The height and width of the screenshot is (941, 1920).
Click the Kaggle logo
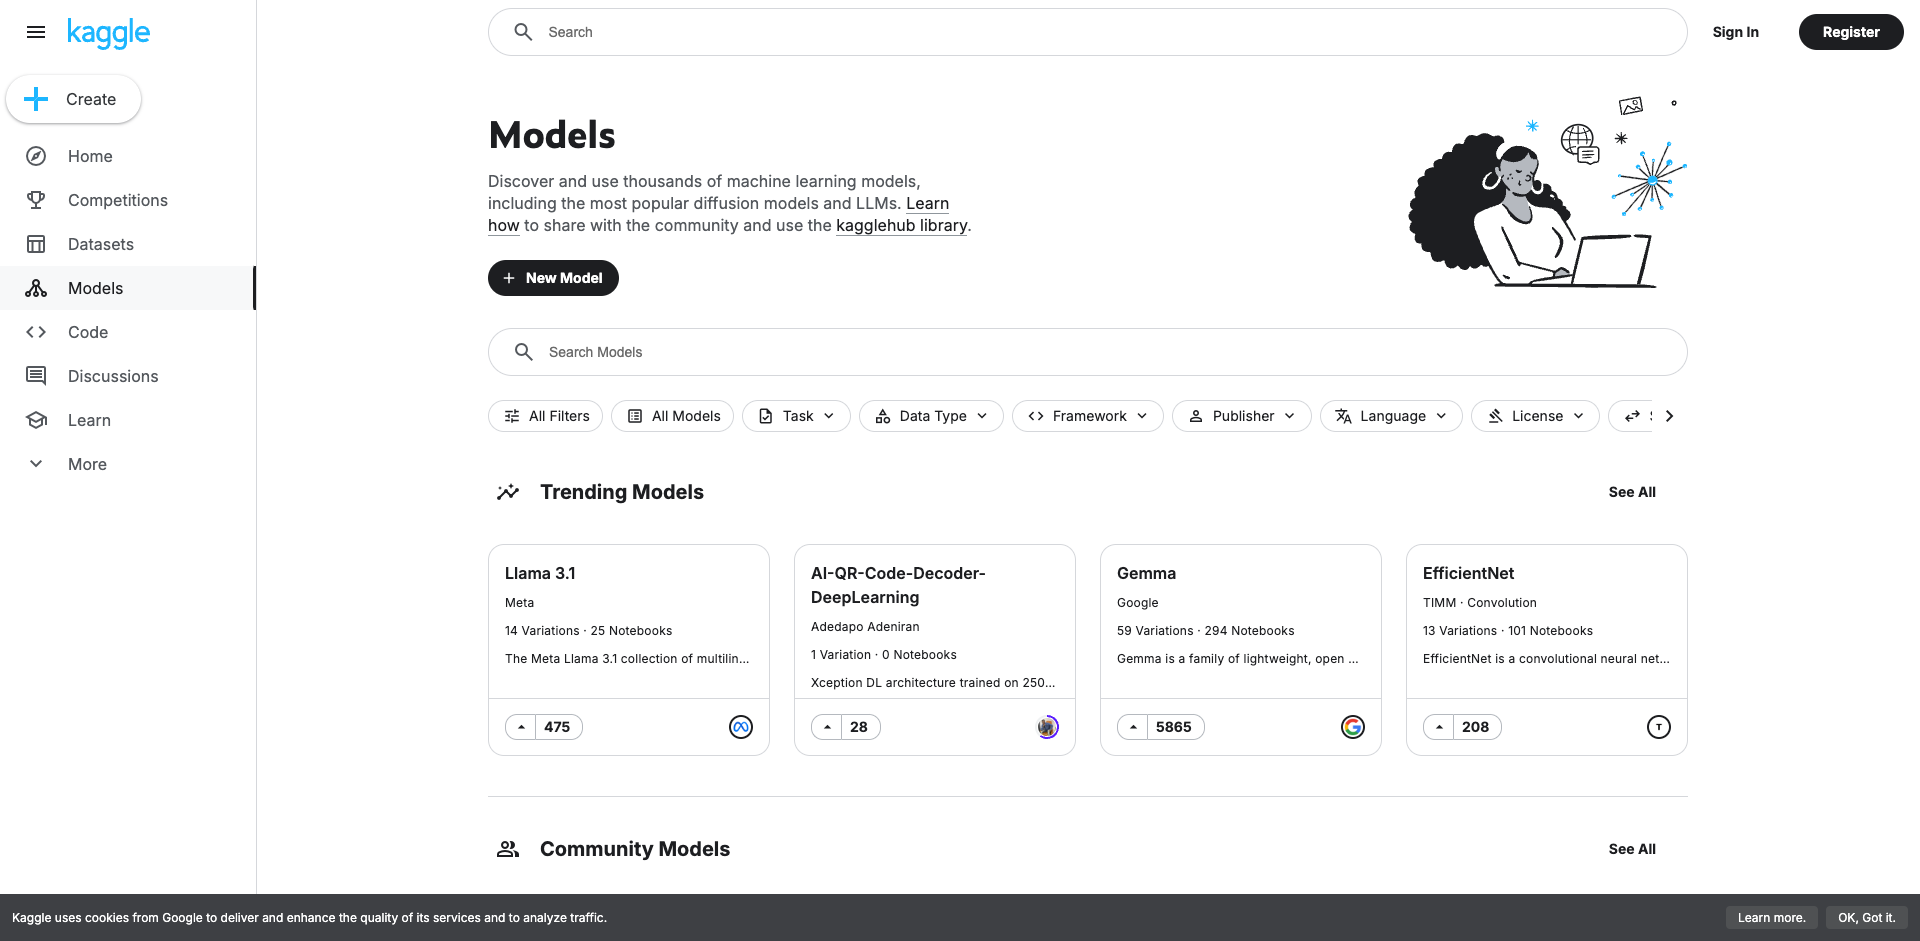click(x=108, y=32)
